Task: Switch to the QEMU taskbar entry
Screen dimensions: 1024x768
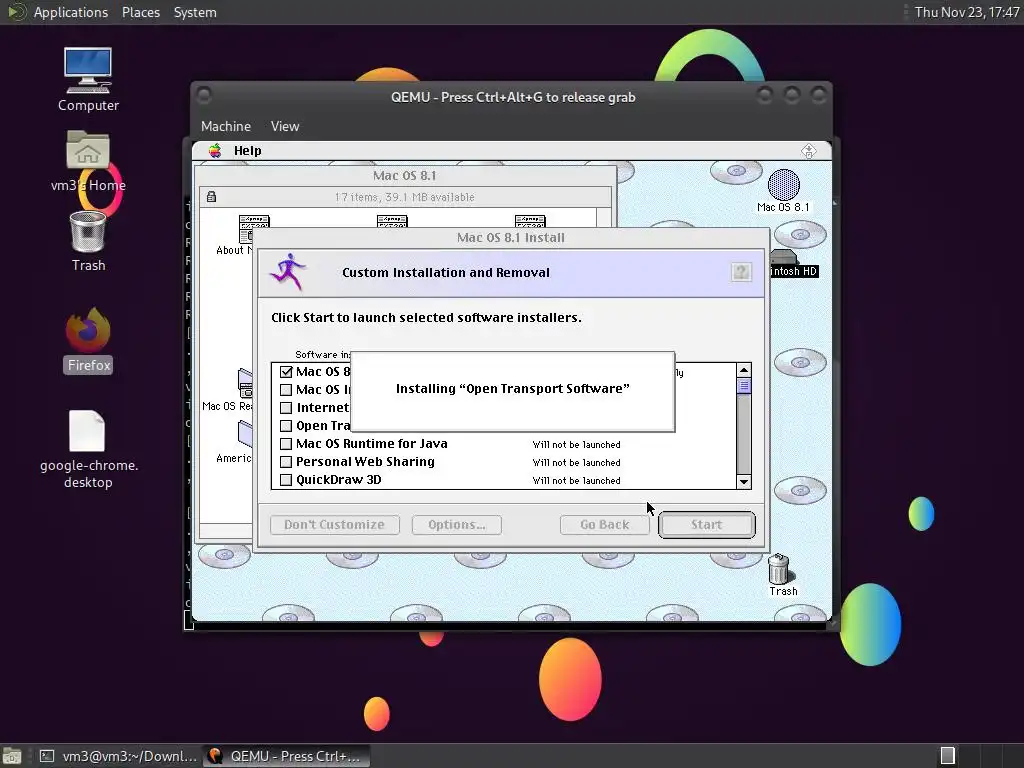Action: [x=286, y=756]
